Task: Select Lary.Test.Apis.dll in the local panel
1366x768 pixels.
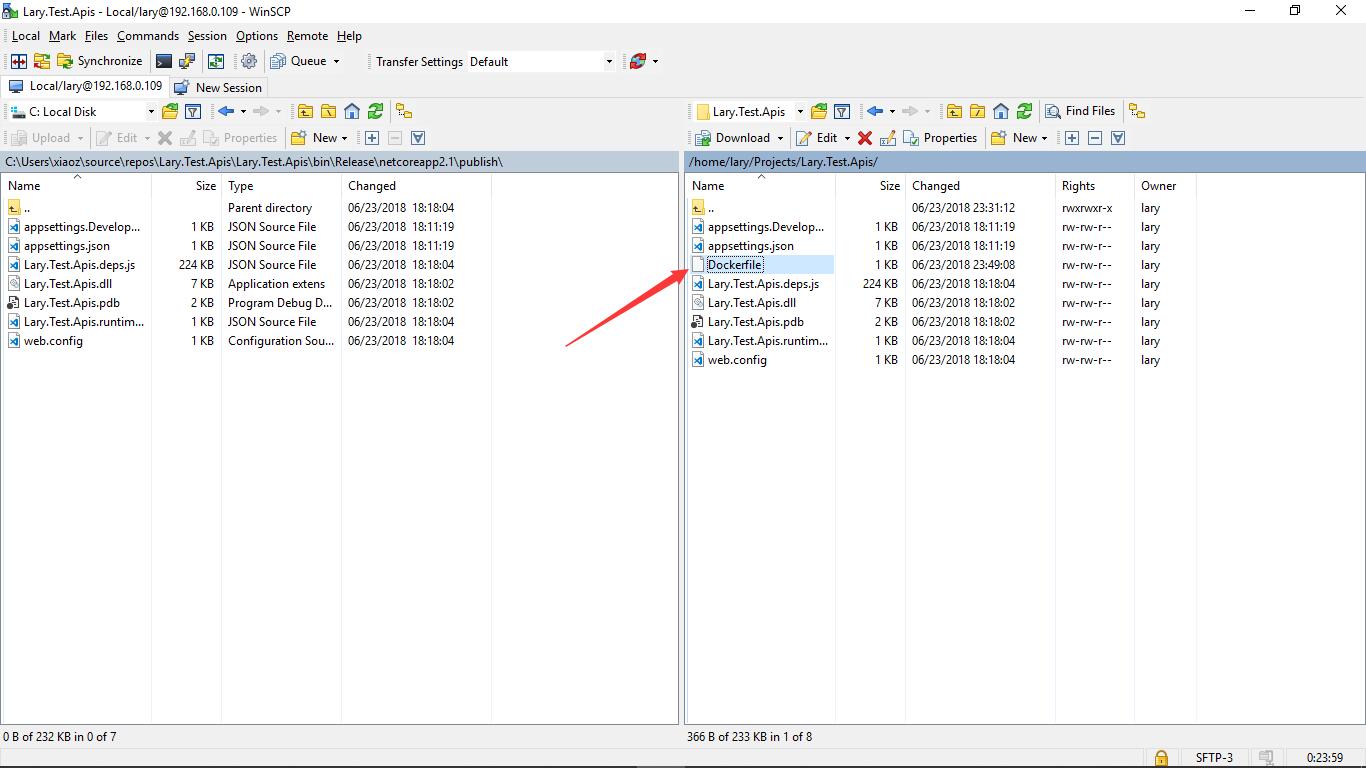Action: (68, 284)
